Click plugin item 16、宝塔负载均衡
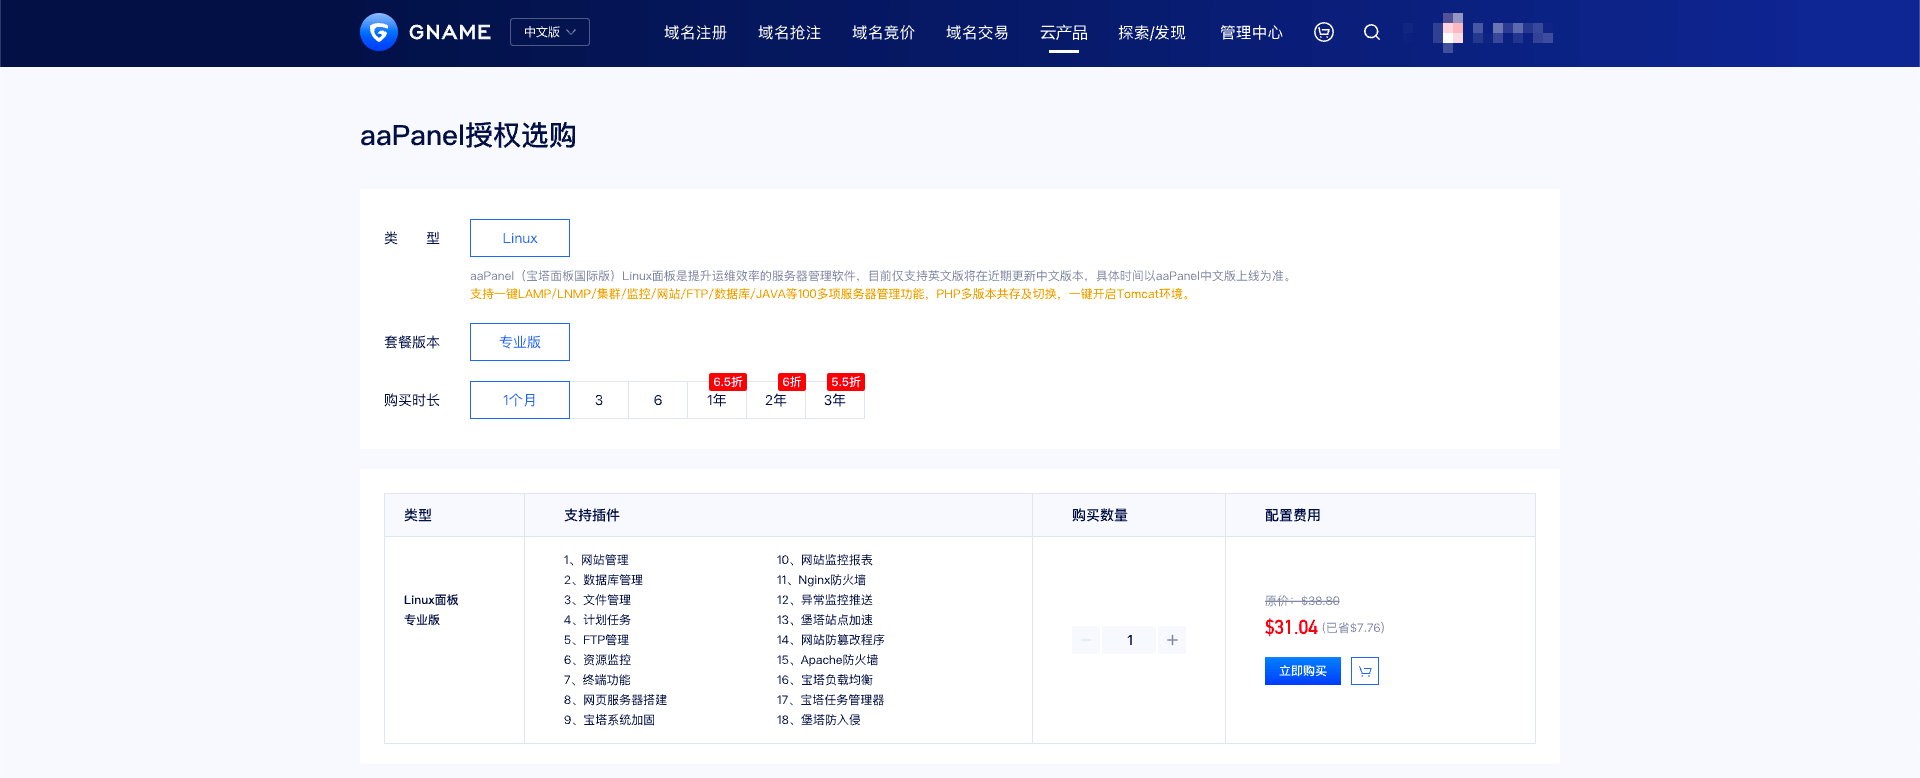The image size is (1920, 778). point(824,680)
